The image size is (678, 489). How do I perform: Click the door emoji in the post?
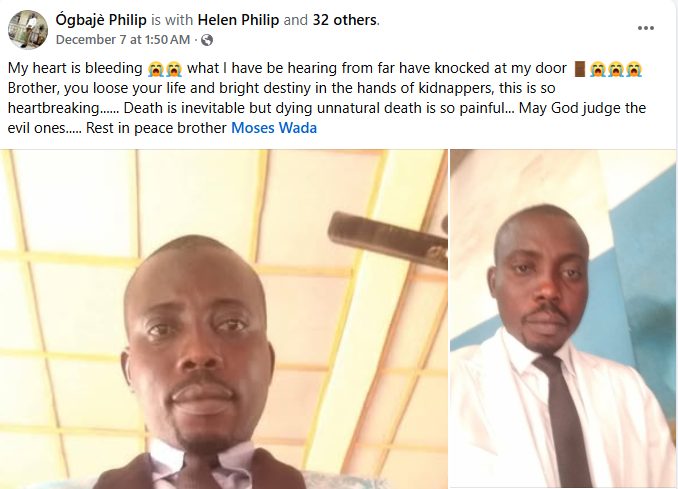(579, 69)
